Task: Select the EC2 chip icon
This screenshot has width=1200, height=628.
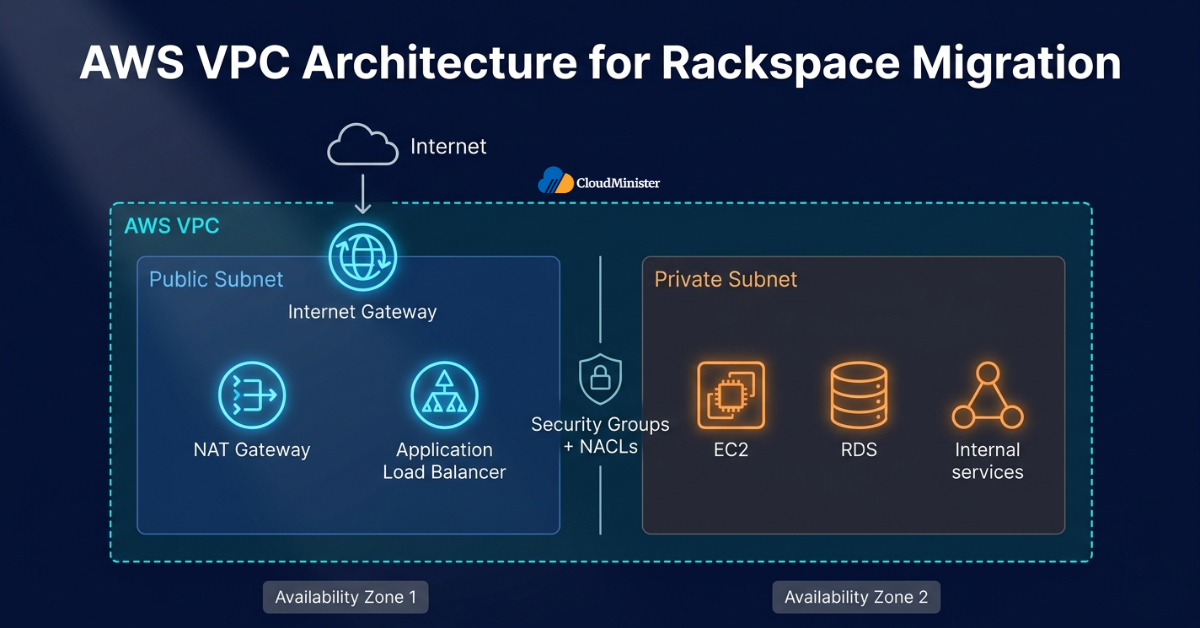Action: tap(731, 395)
